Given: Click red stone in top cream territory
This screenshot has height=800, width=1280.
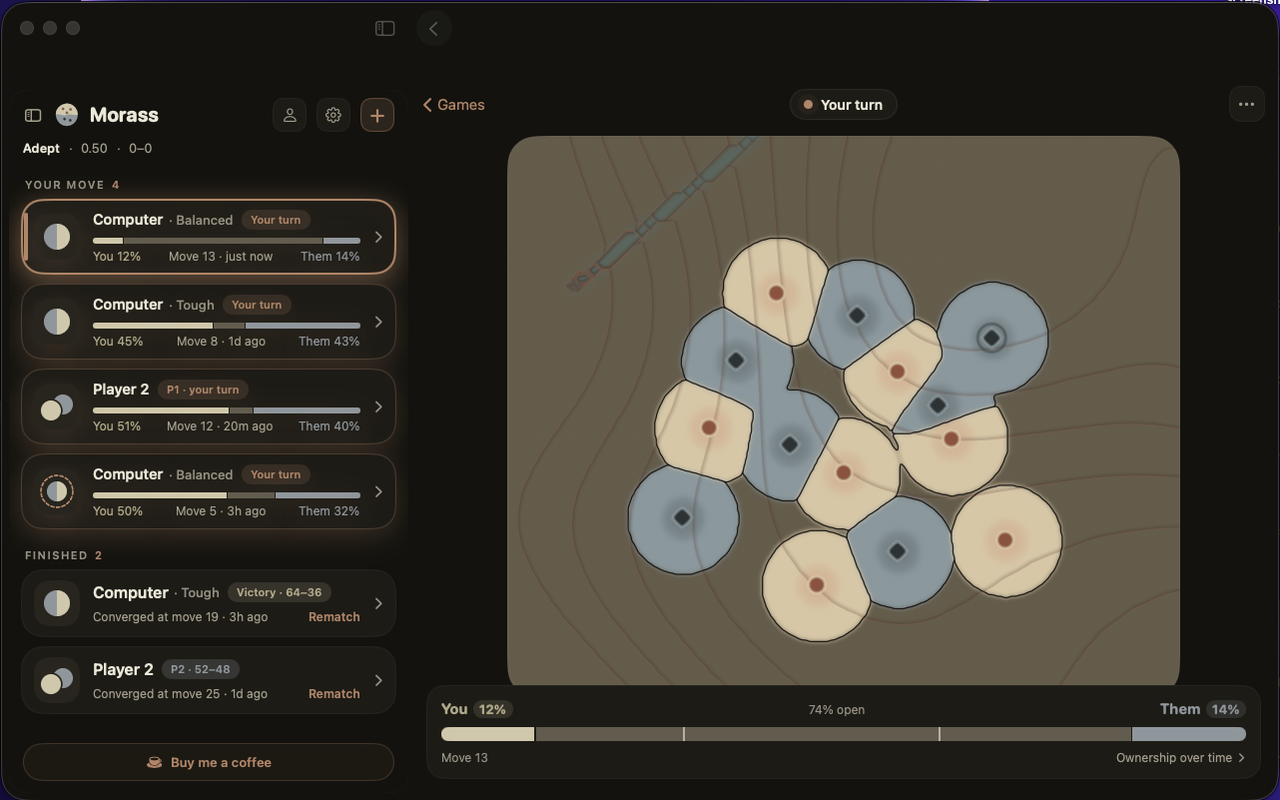Looking at the screenshot, I should tap(776, 293).
